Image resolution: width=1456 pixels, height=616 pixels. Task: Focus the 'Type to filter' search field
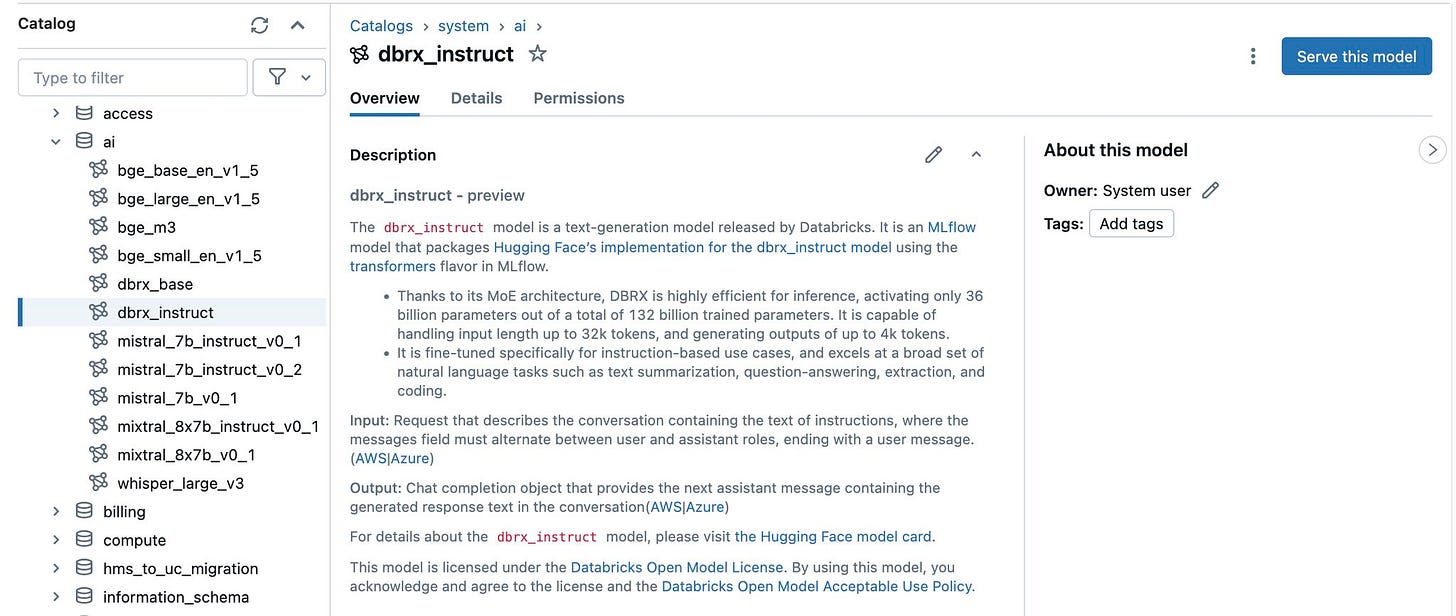point(133,77)
